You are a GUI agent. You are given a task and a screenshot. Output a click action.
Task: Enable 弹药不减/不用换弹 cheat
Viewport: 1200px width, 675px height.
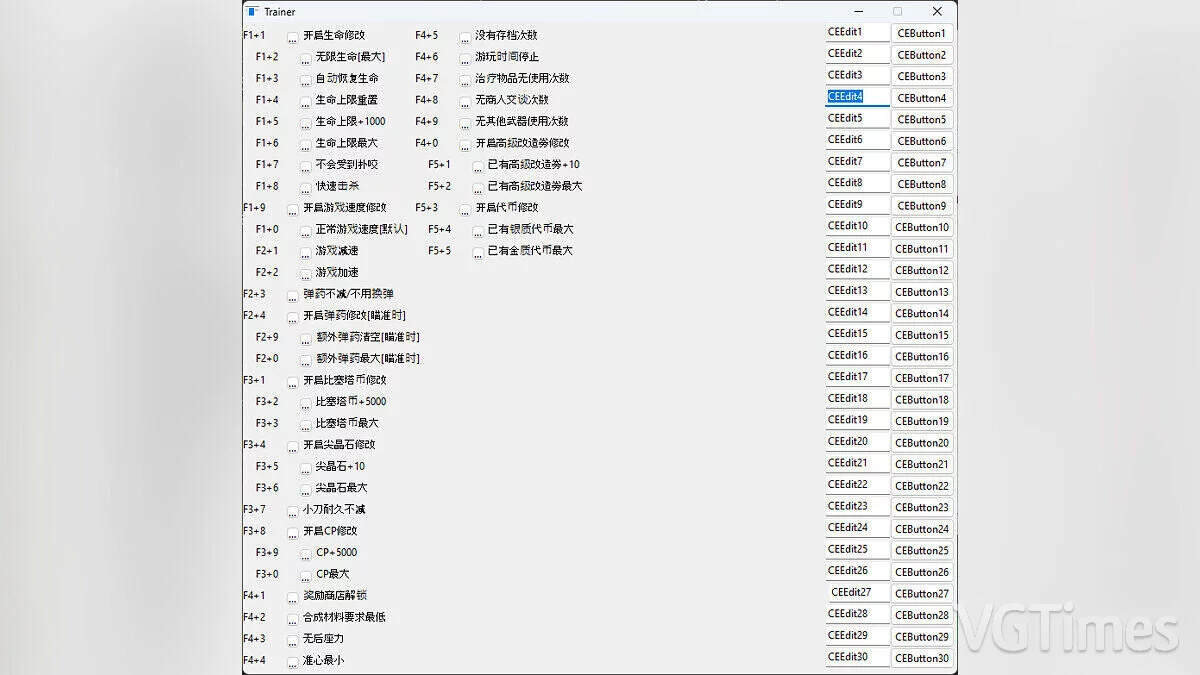coord(293,296)
